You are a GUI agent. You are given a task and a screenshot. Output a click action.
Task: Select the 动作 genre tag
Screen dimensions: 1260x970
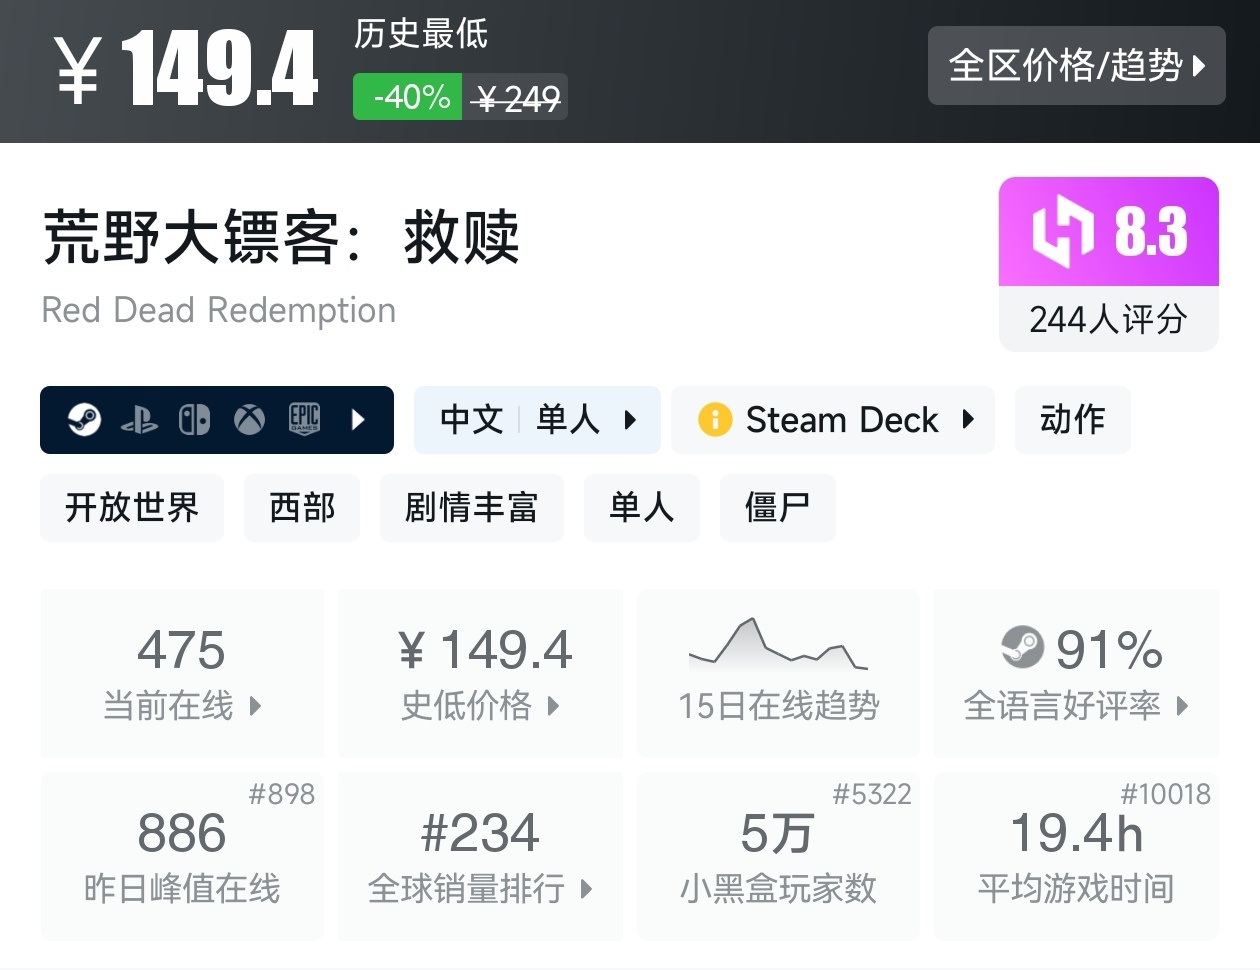click(x=1072, y=420)
